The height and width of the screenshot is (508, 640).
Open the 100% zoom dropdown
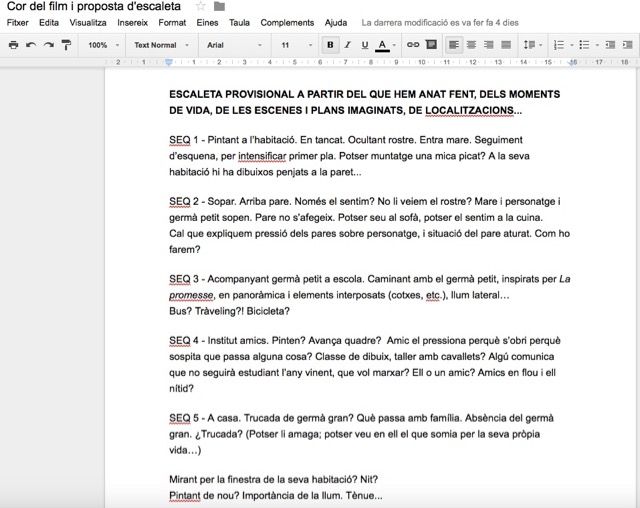point(103,45)
